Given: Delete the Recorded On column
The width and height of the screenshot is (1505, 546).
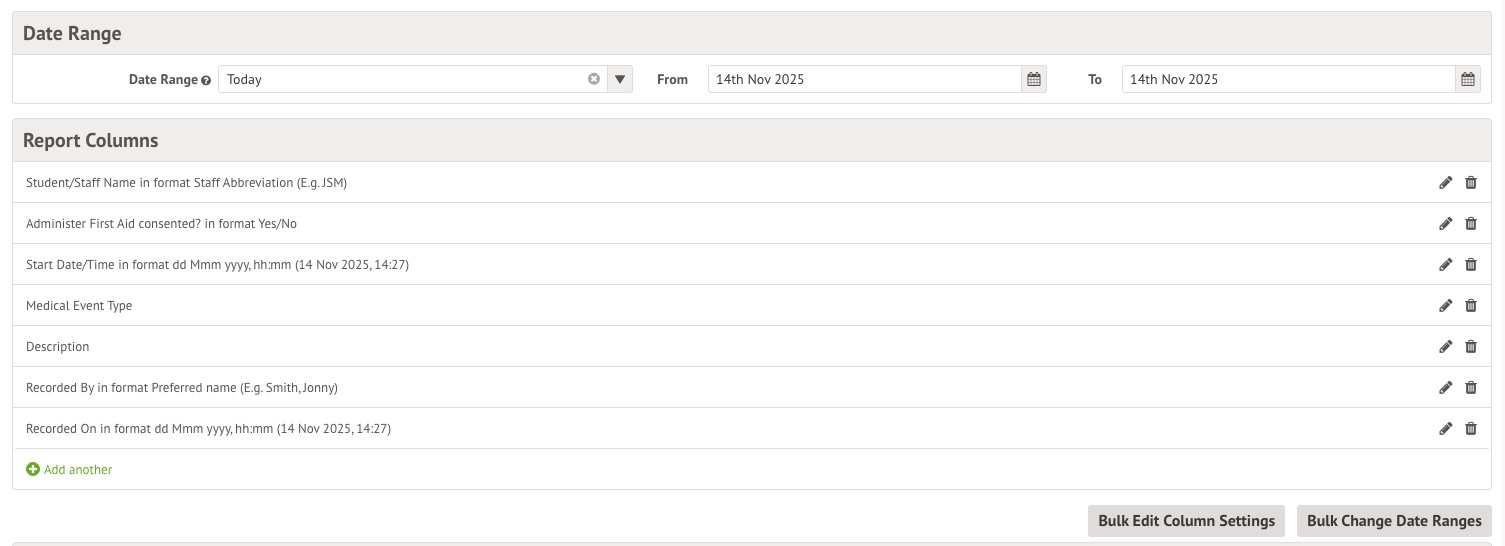Looking at the screenshot, I should point(1470,429).
